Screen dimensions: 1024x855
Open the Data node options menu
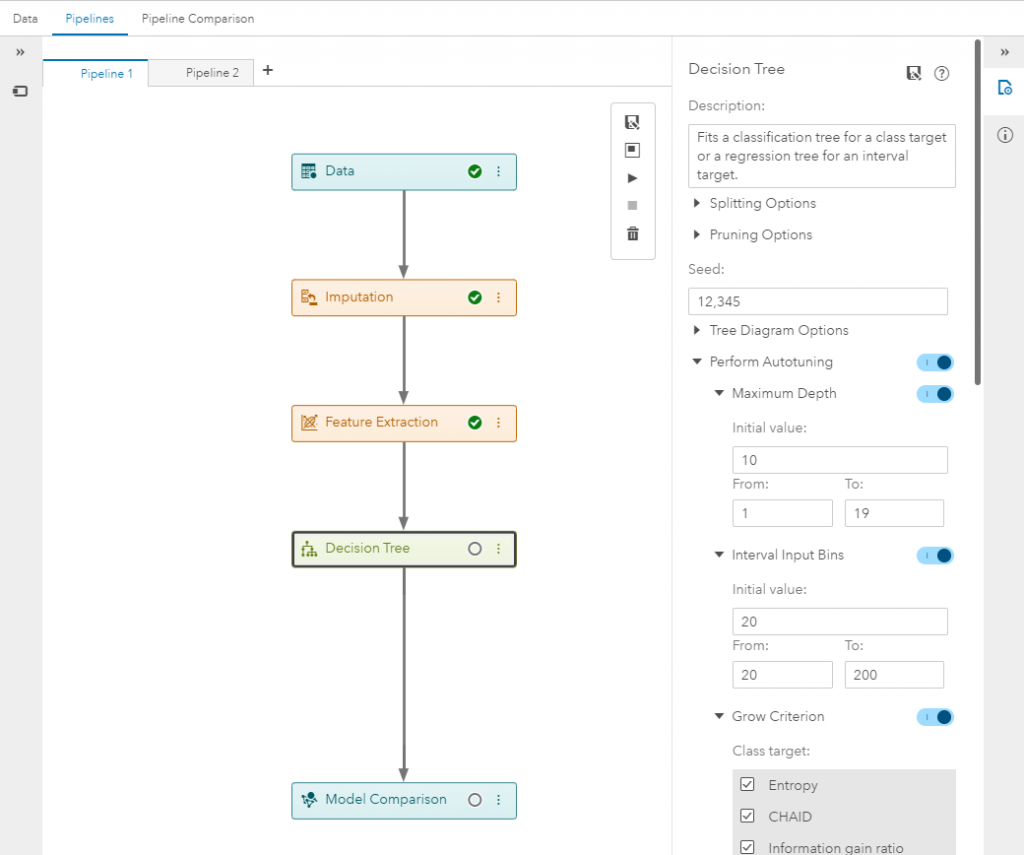498,171
